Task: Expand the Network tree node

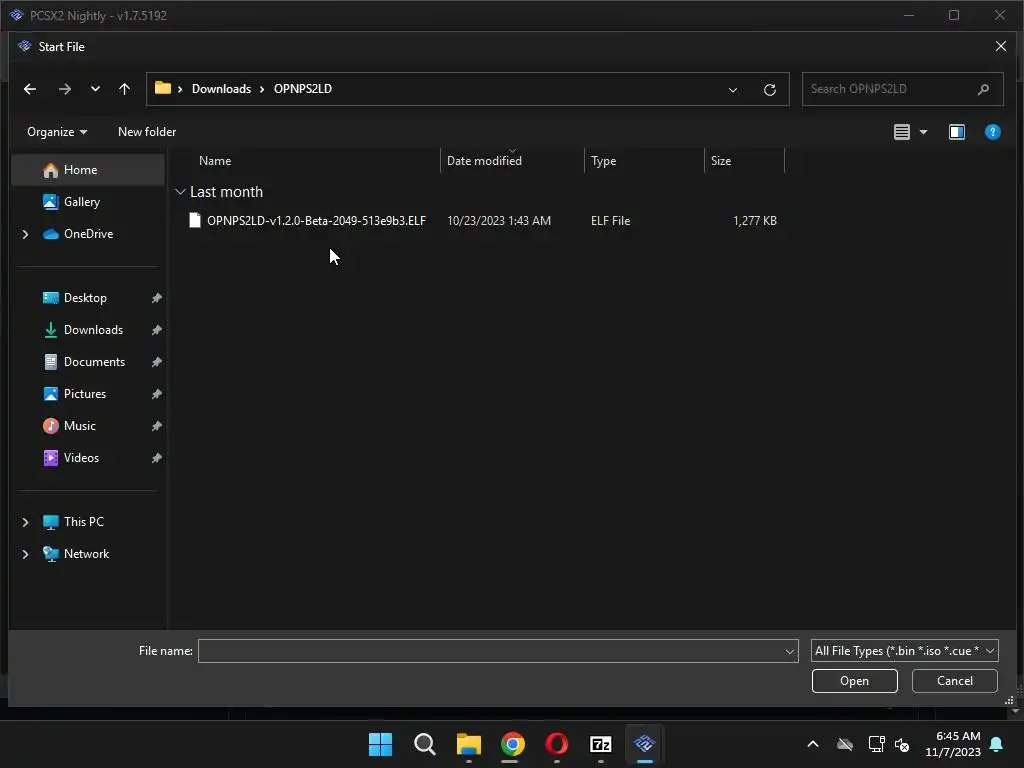Action: tap(25, 554)
